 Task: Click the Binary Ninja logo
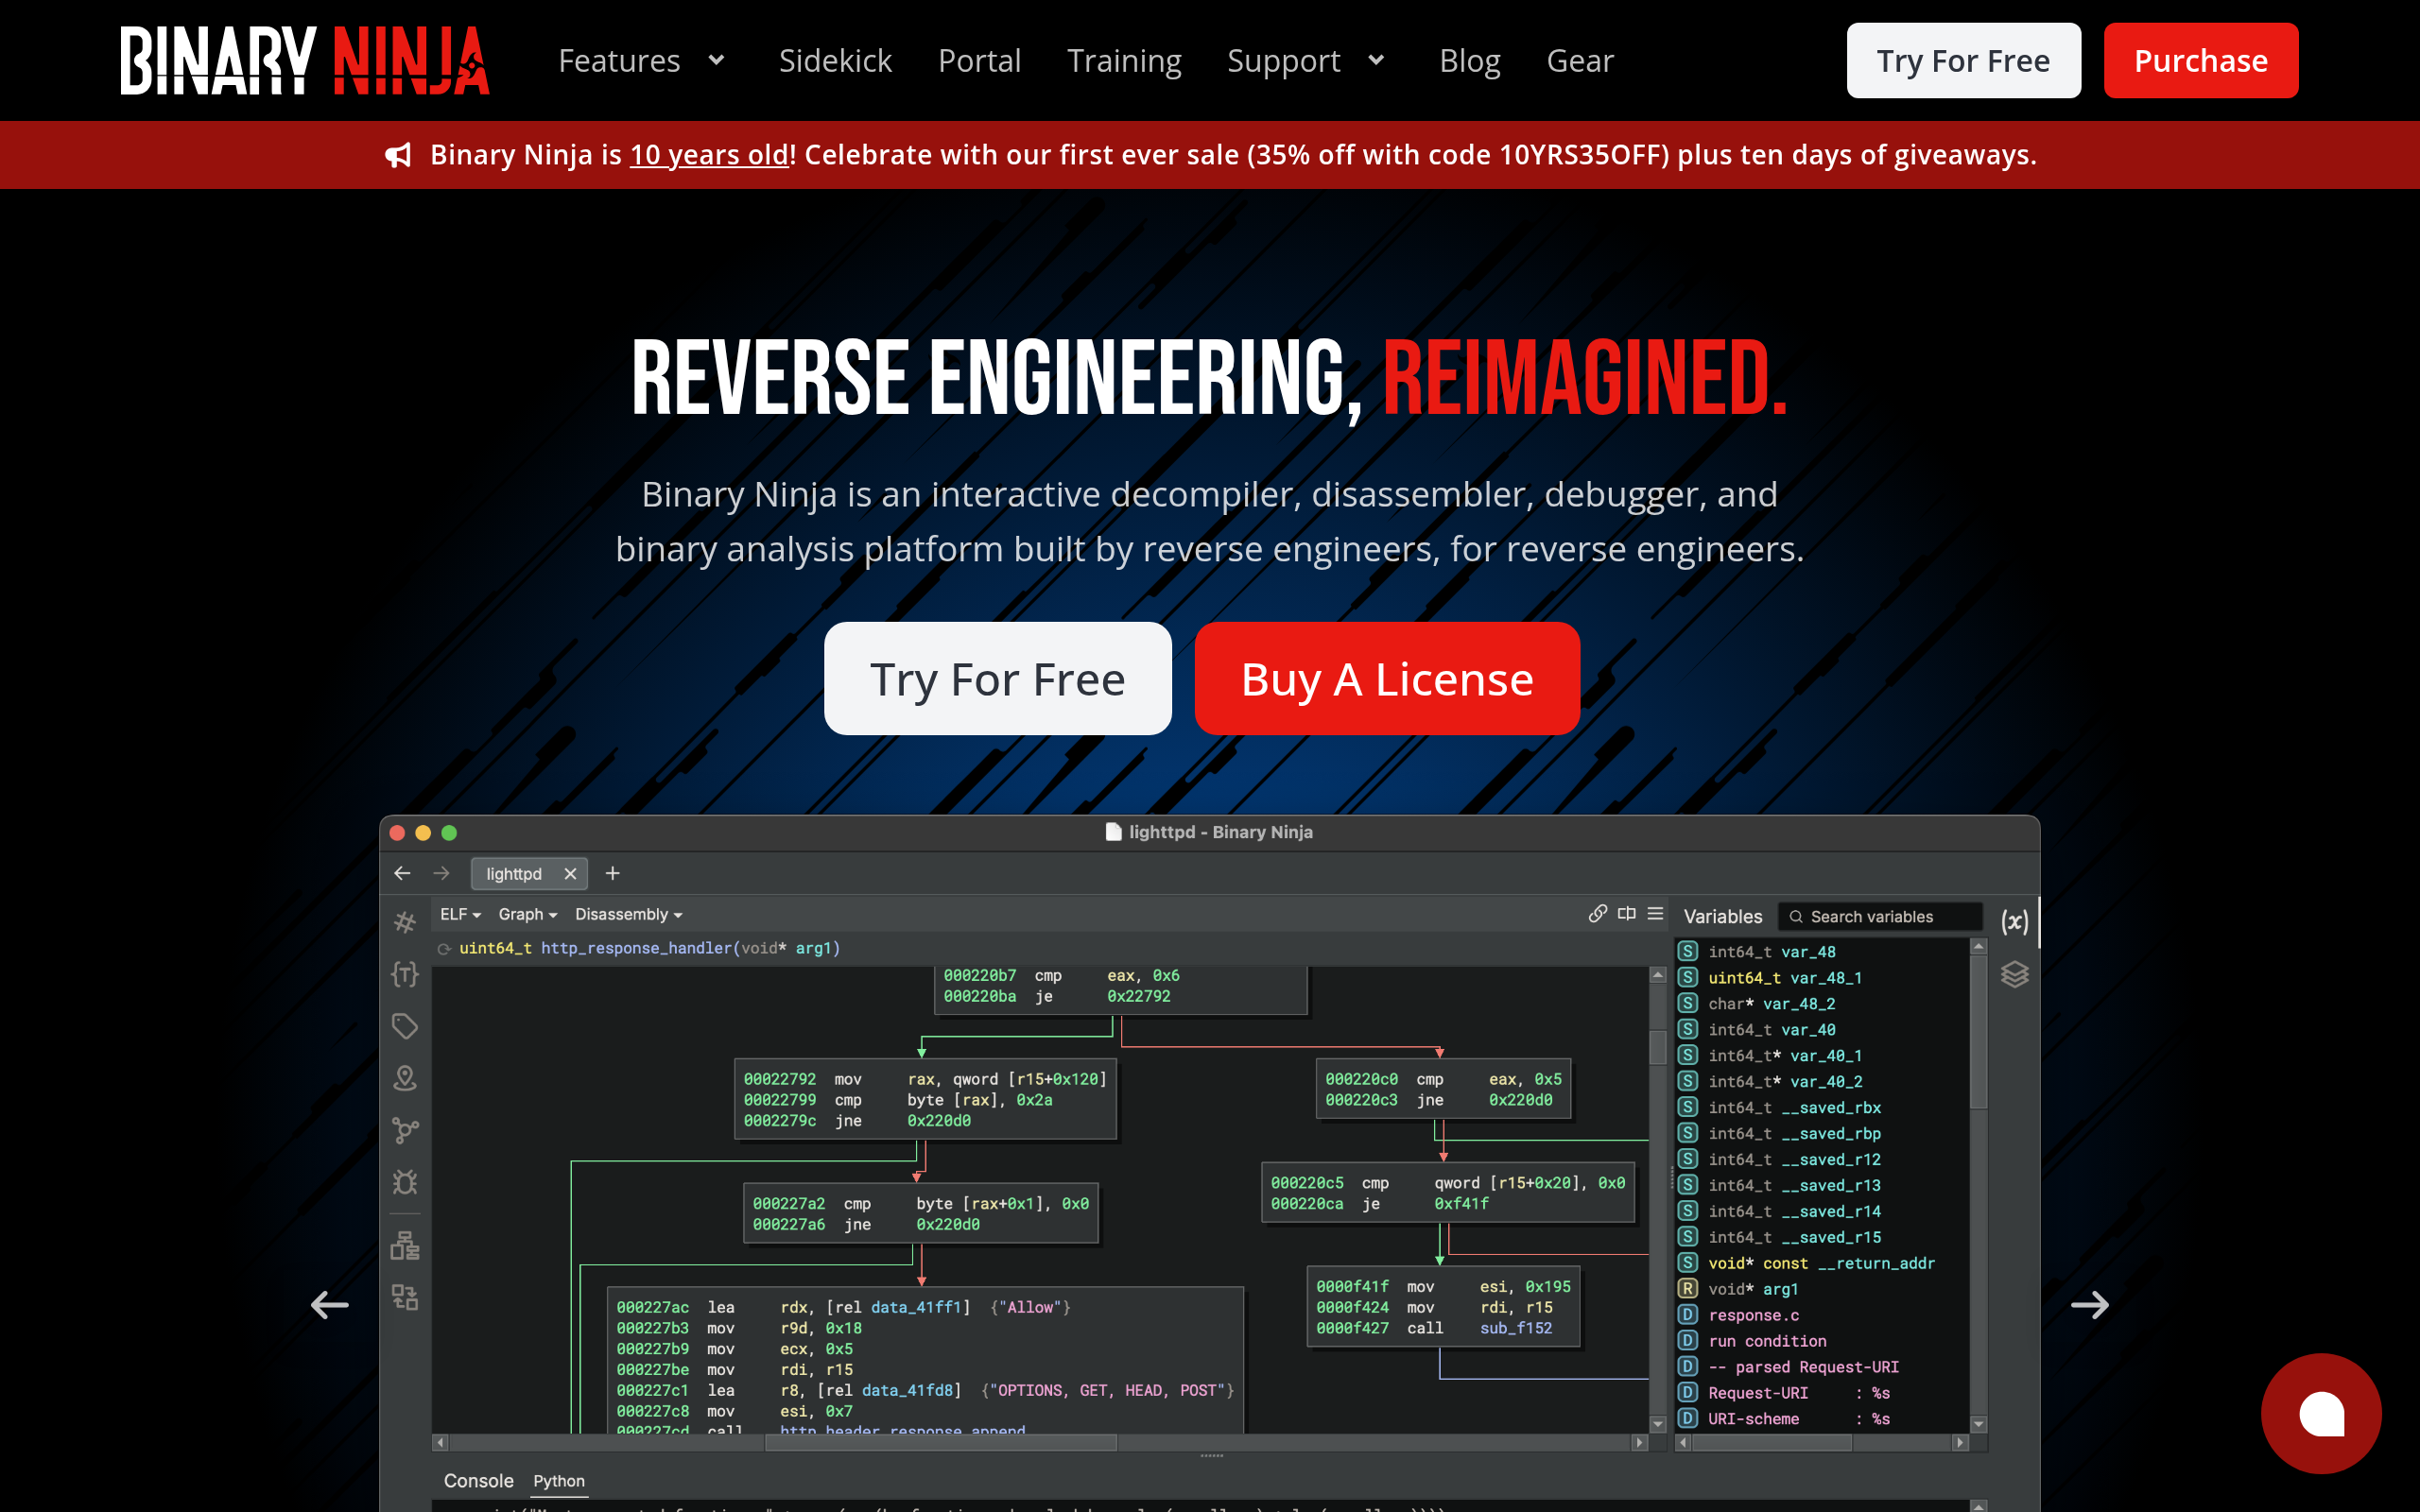[x=305, y=60]
